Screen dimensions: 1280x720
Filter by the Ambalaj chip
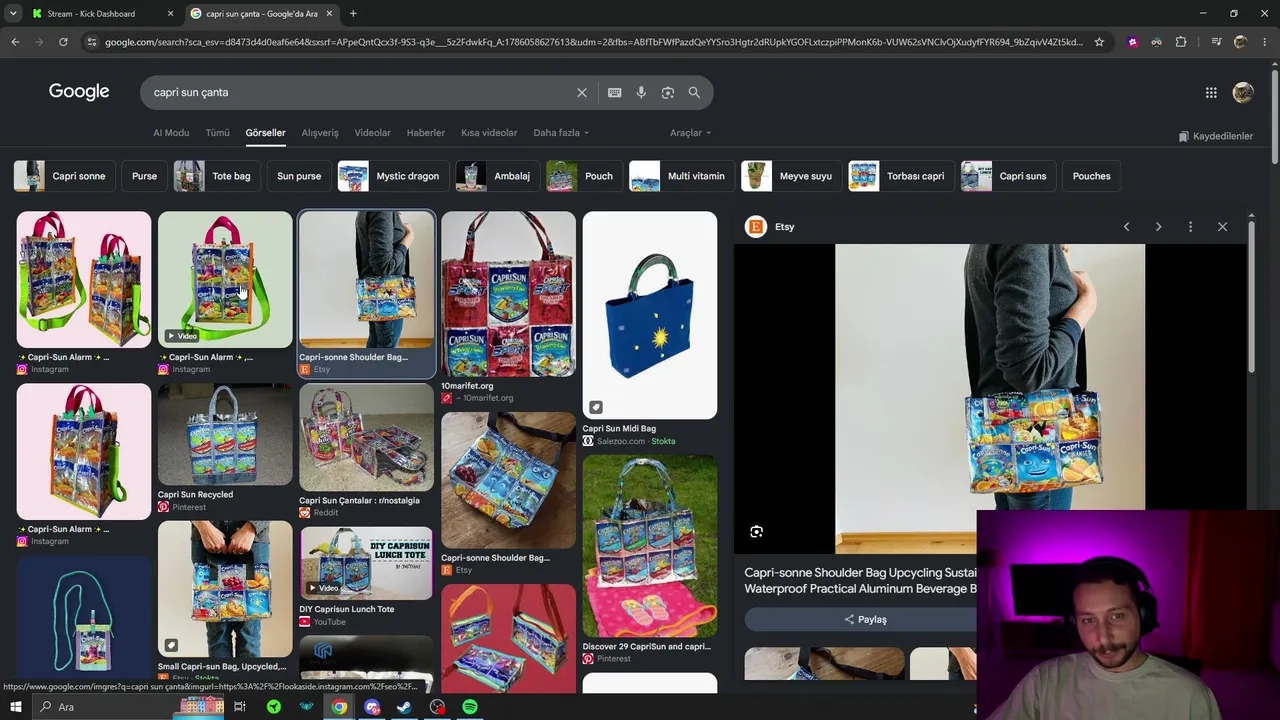pyautogui.click(x=498, y=176)
